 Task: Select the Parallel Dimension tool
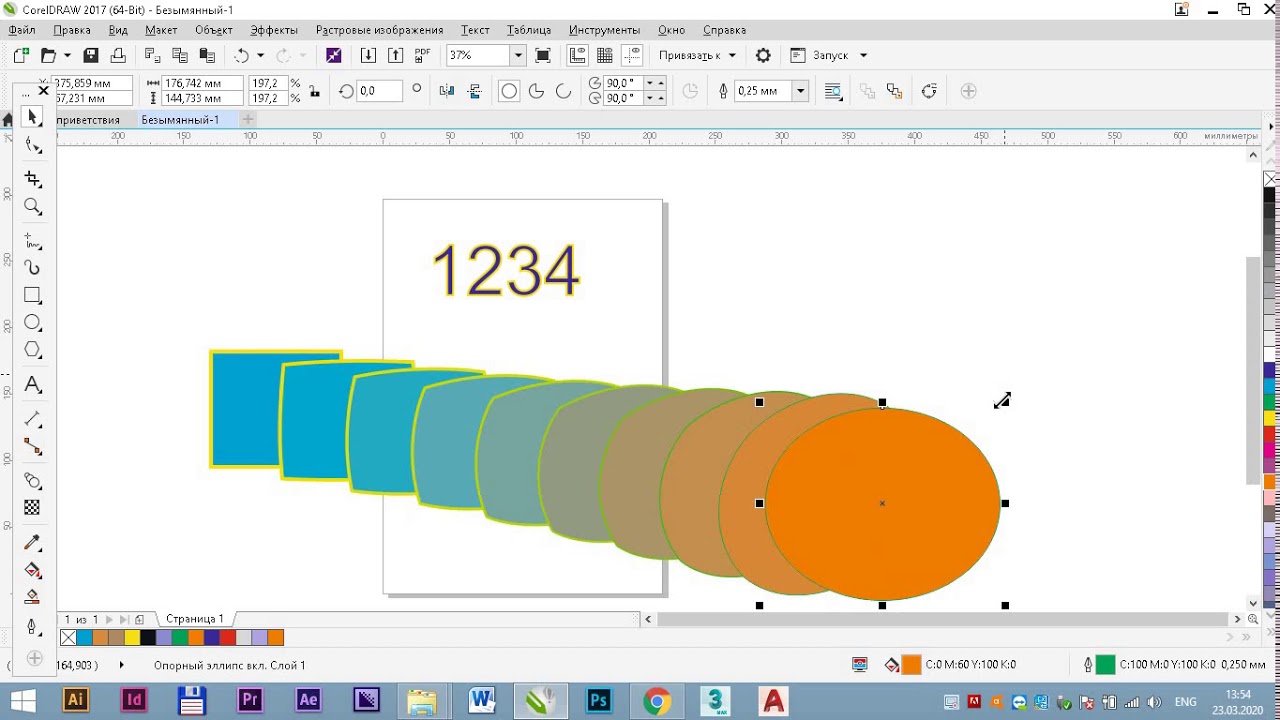pos(32,419)
